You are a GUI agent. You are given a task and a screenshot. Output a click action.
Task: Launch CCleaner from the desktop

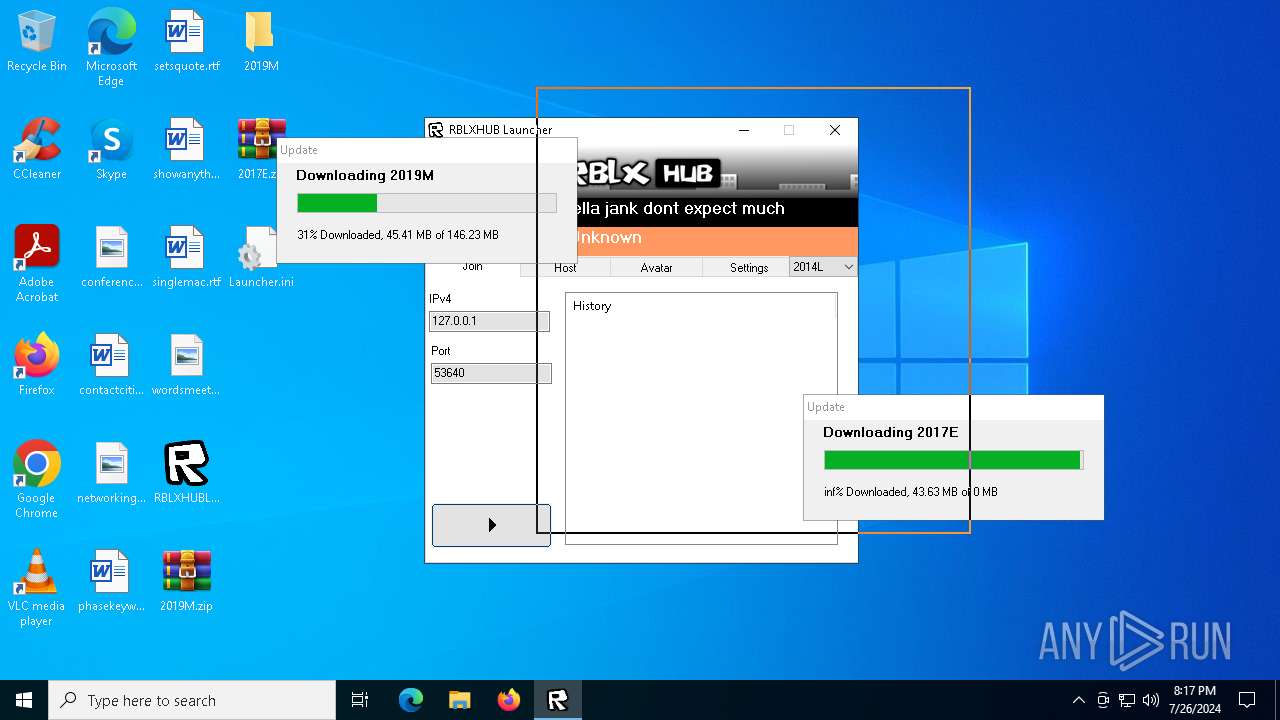[37, 150]
